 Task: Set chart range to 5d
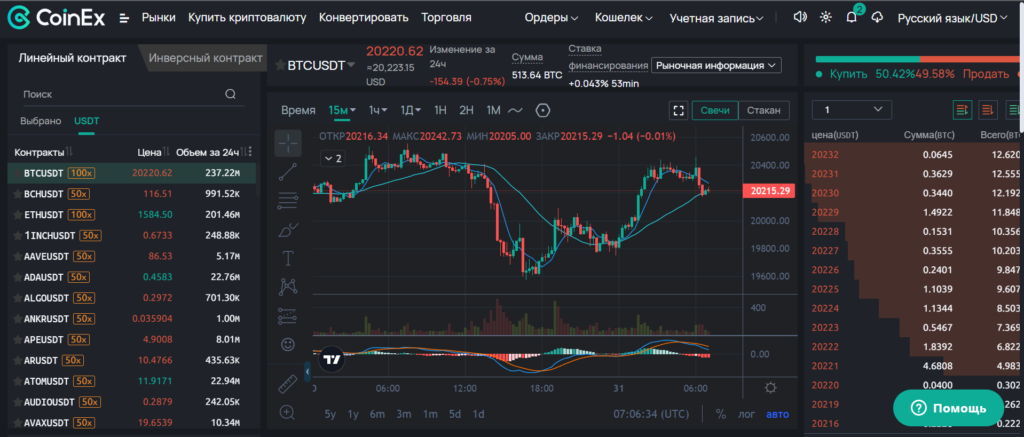coord(455,413)
